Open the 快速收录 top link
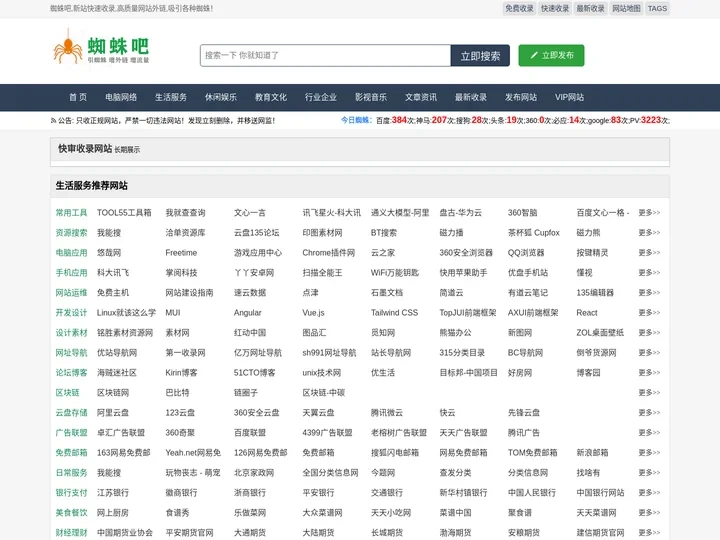Image resolution: width=720 pixels, height=540 pixels. pyautogui.click(x=555, y=8)
